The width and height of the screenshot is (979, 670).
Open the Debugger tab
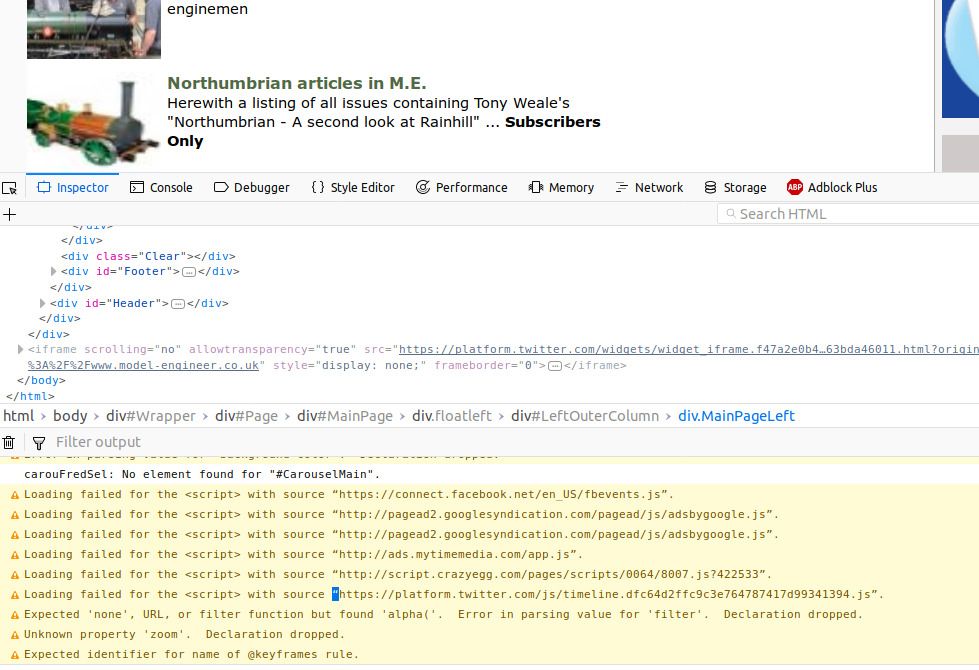[252, 187]
